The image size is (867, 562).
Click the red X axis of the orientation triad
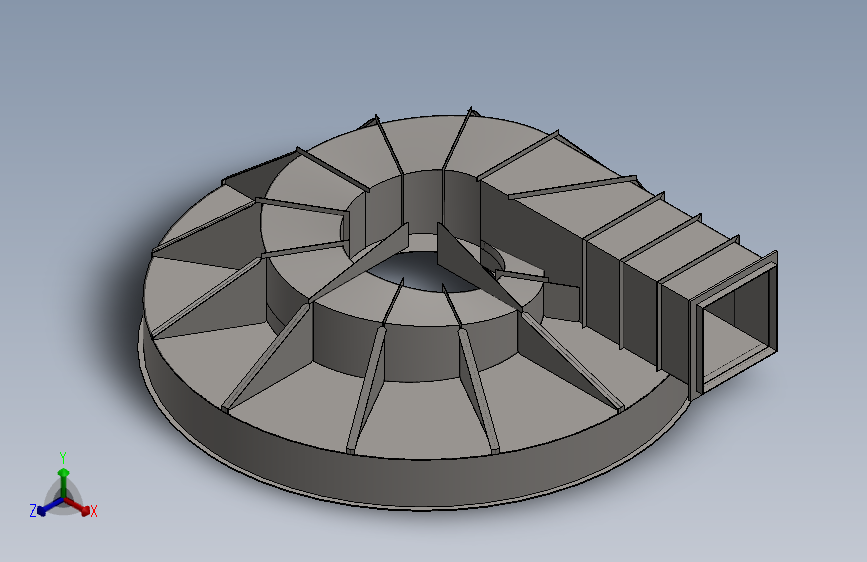pos(78,506)
